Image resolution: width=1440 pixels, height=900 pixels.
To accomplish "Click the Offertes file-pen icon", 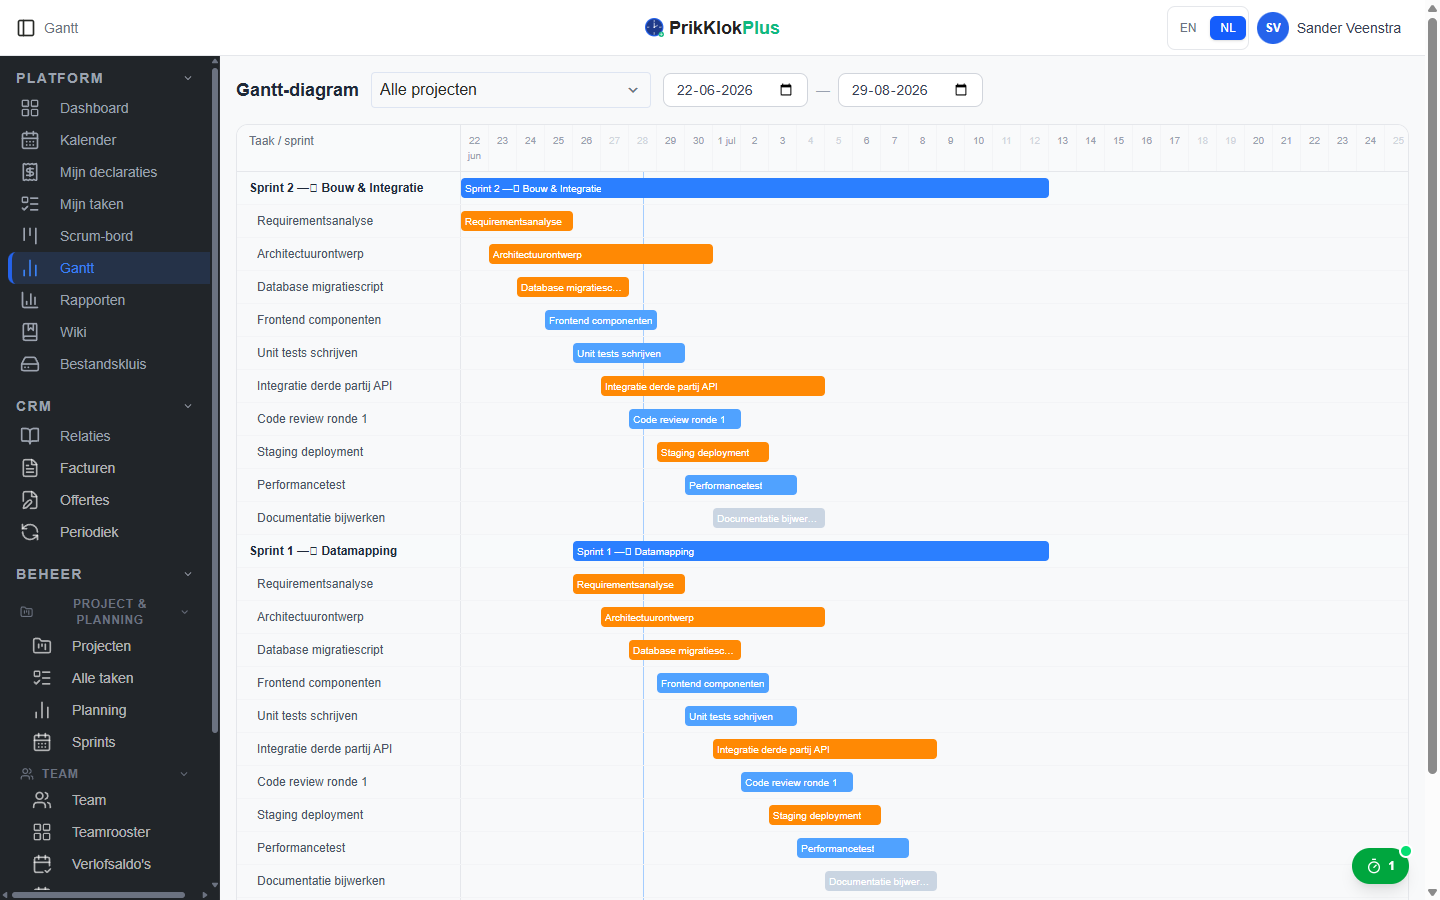I will (x=30, y=500).
